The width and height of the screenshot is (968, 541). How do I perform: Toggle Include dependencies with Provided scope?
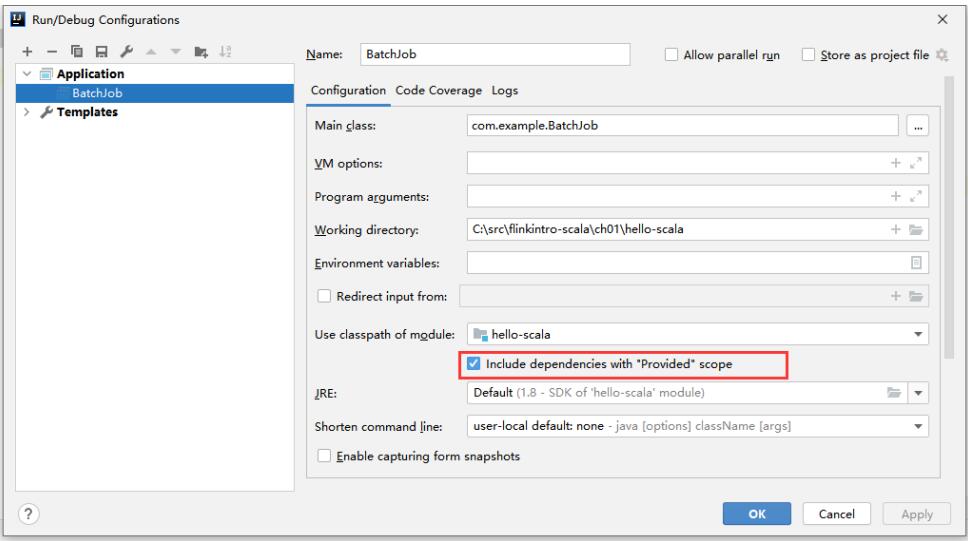(476, 364)
